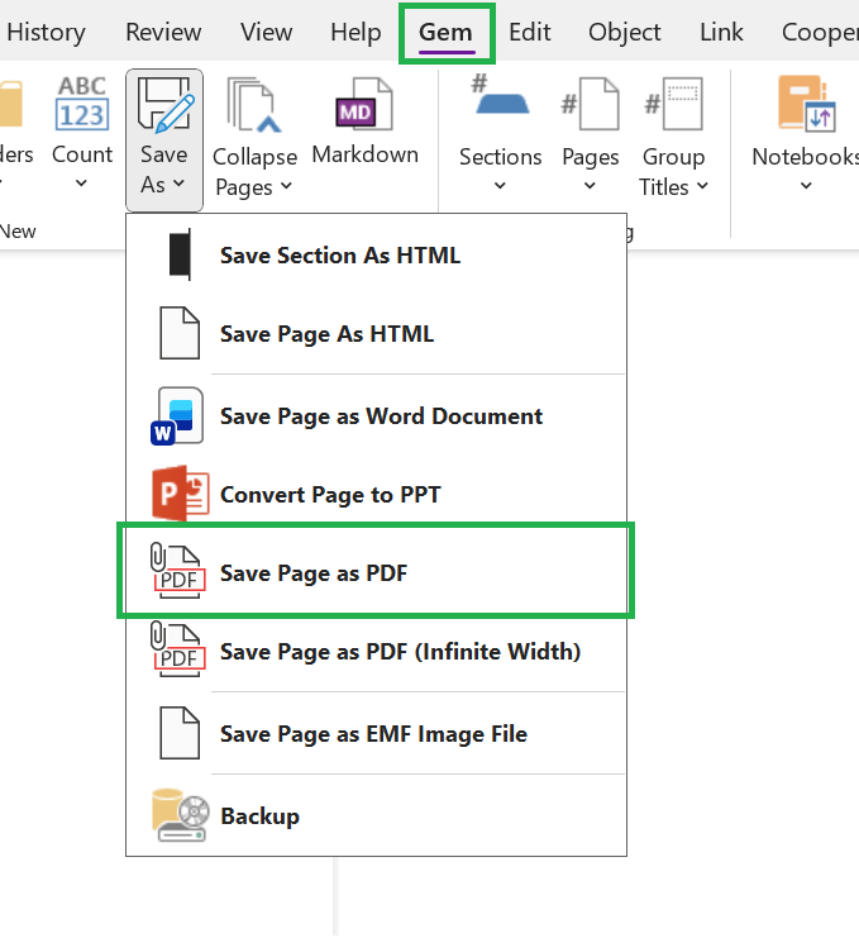Screen dimensions: 859x936
Task: Click the partially visible Folders icon
Action: 11,105
